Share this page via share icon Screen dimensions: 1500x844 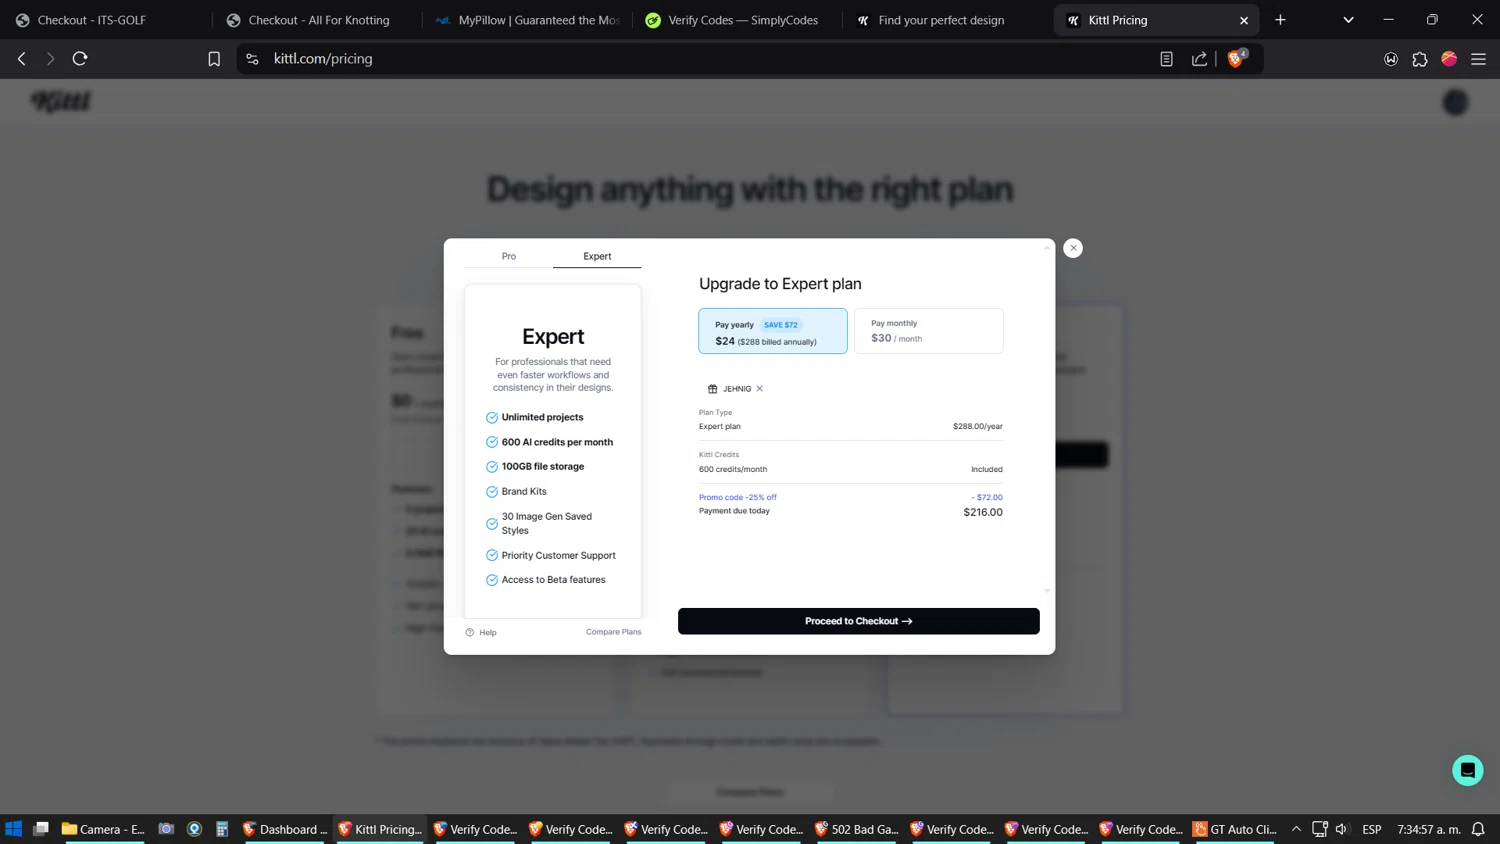point(1199,59)
